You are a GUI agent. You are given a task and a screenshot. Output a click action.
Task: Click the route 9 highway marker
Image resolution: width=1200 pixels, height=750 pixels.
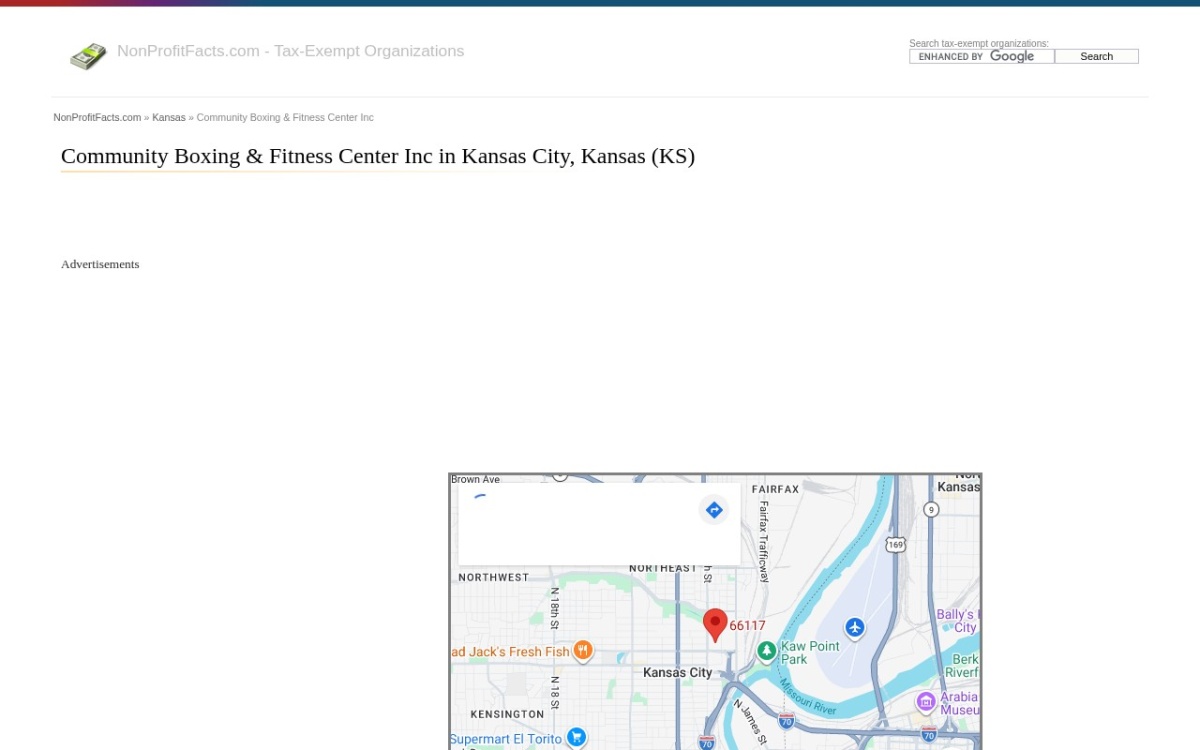click(x=931, y=509)
